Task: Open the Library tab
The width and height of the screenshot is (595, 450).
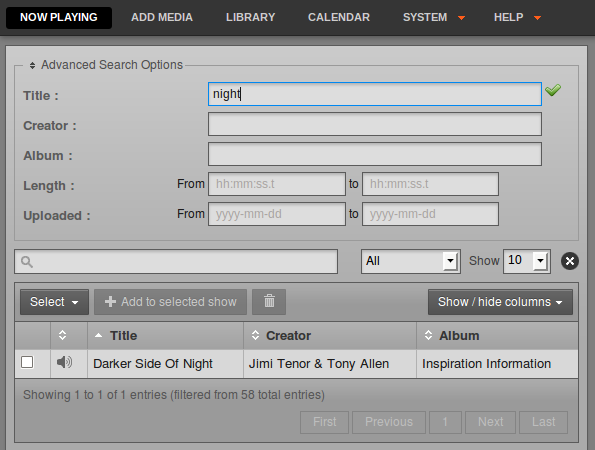Action: [x=250, y=17]
